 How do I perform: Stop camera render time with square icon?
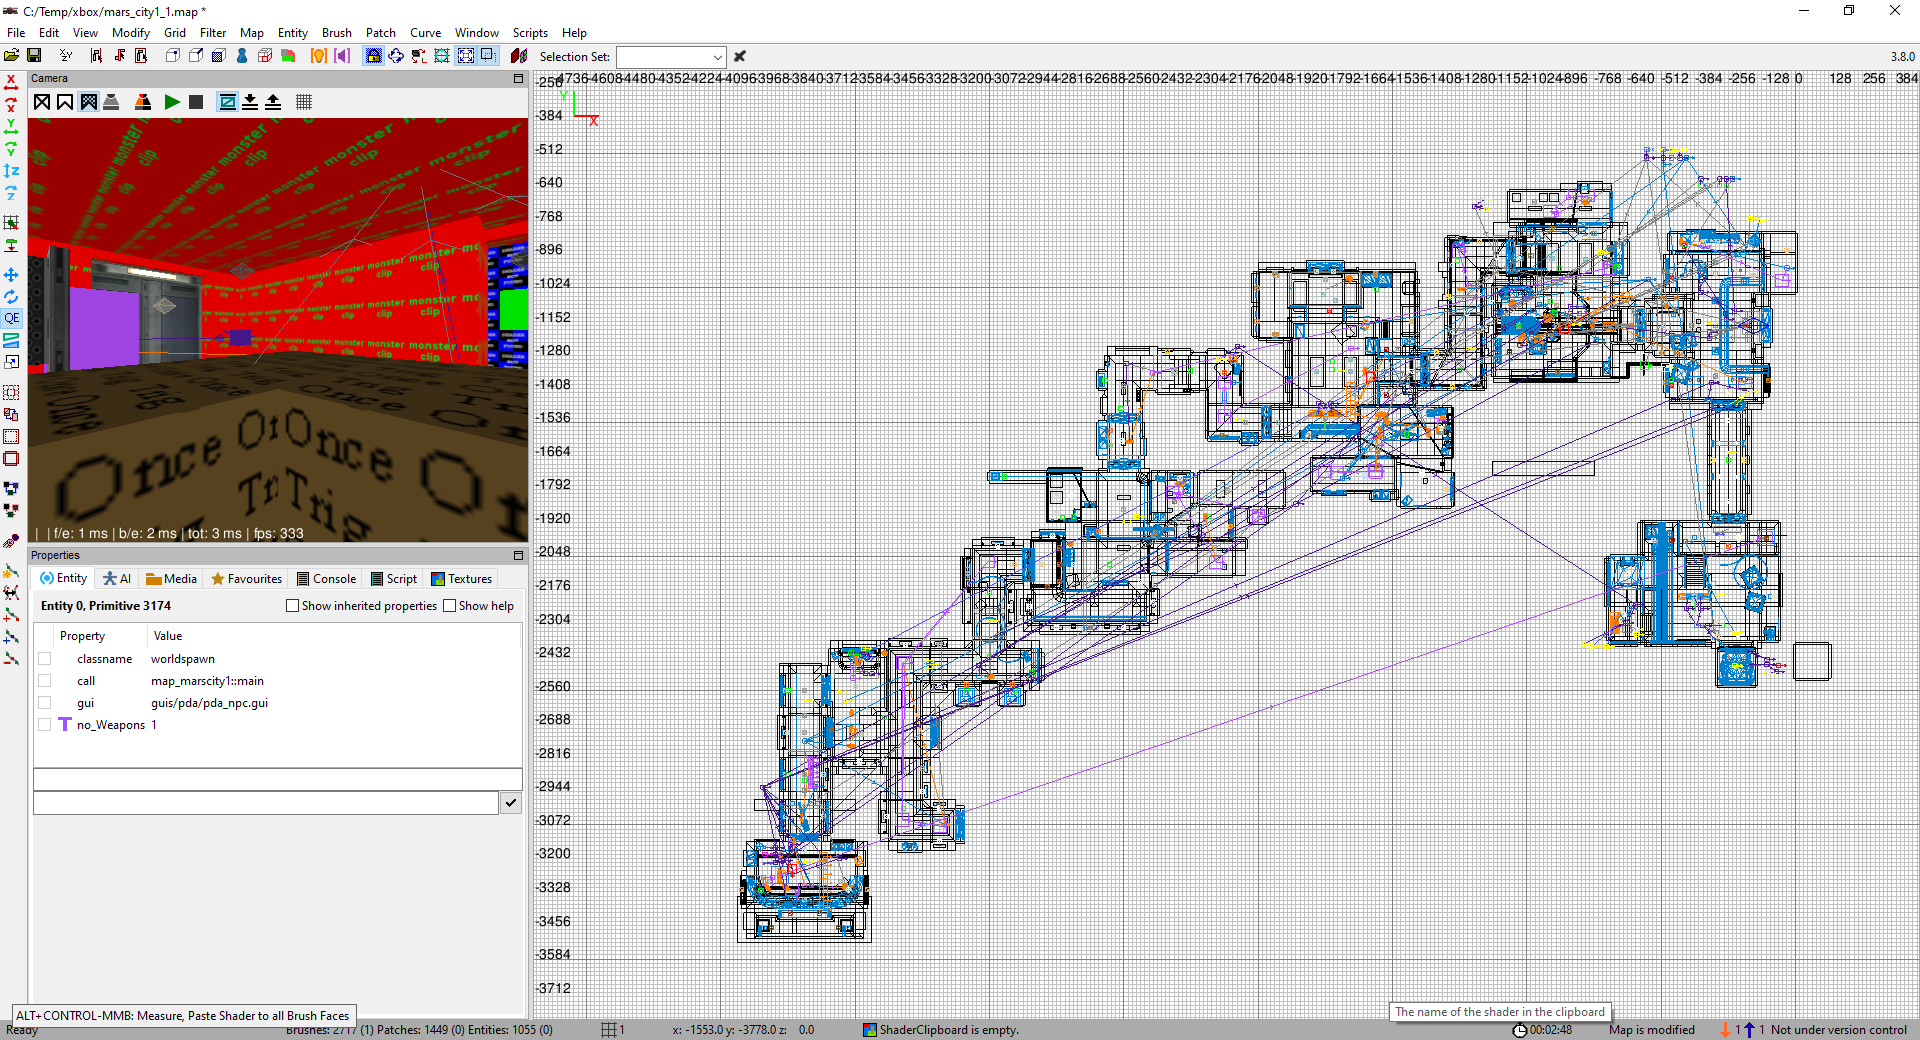point(196,102)
